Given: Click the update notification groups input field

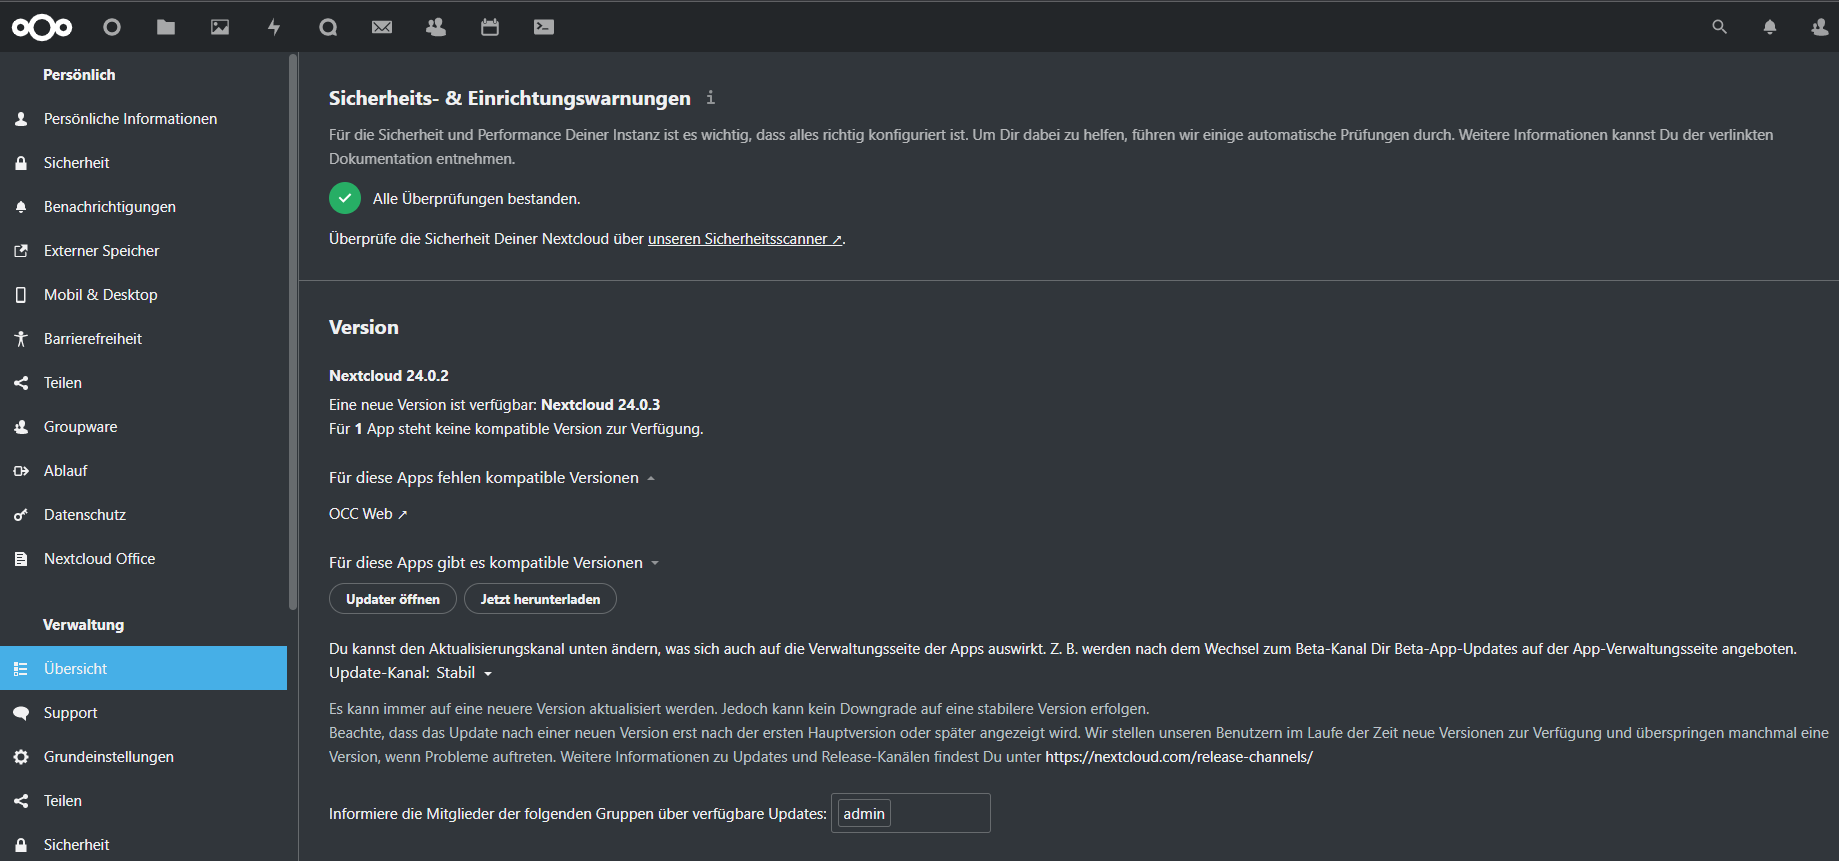Looking at the screenshot, I should [911, 813].
